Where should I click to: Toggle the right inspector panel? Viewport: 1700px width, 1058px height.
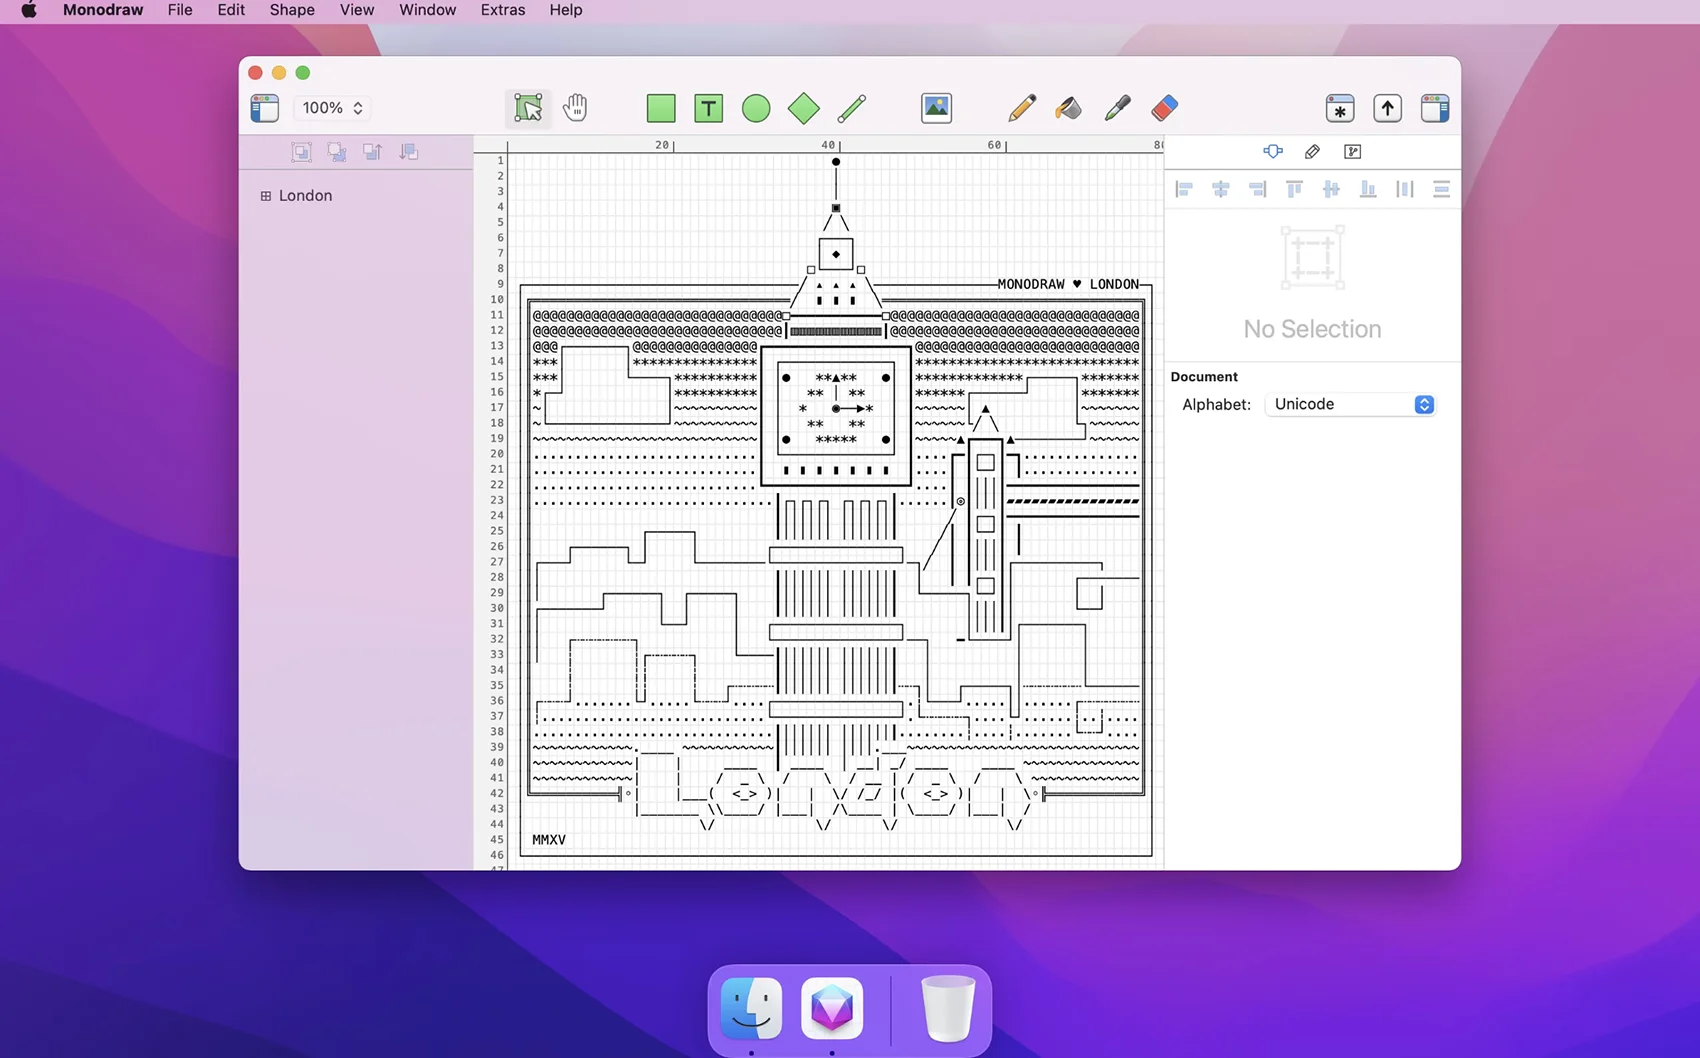point(1435,108)
